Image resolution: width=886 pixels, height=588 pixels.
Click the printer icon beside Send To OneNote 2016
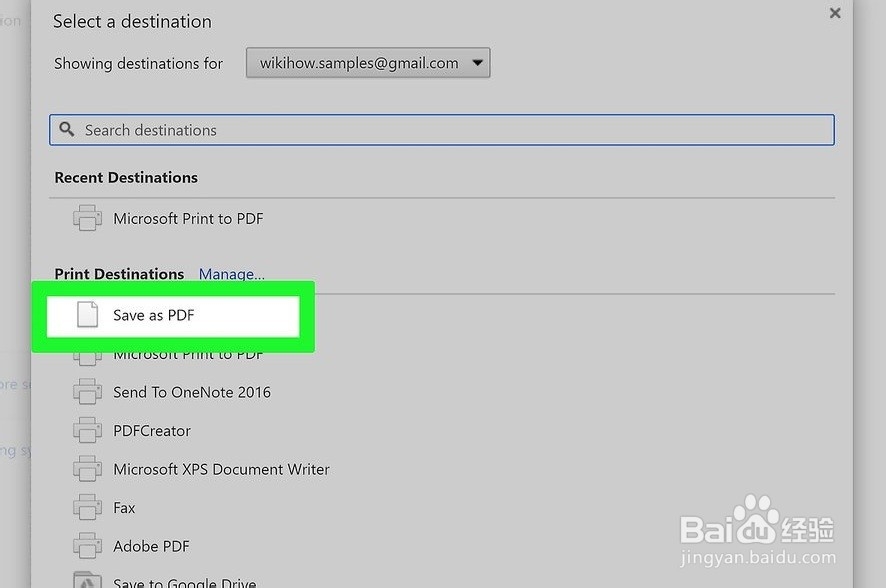tap(88, 391)
